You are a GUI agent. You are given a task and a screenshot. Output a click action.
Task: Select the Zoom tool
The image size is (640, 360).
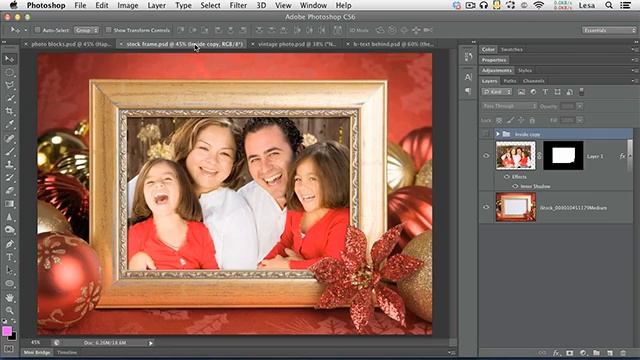(9, 311)
